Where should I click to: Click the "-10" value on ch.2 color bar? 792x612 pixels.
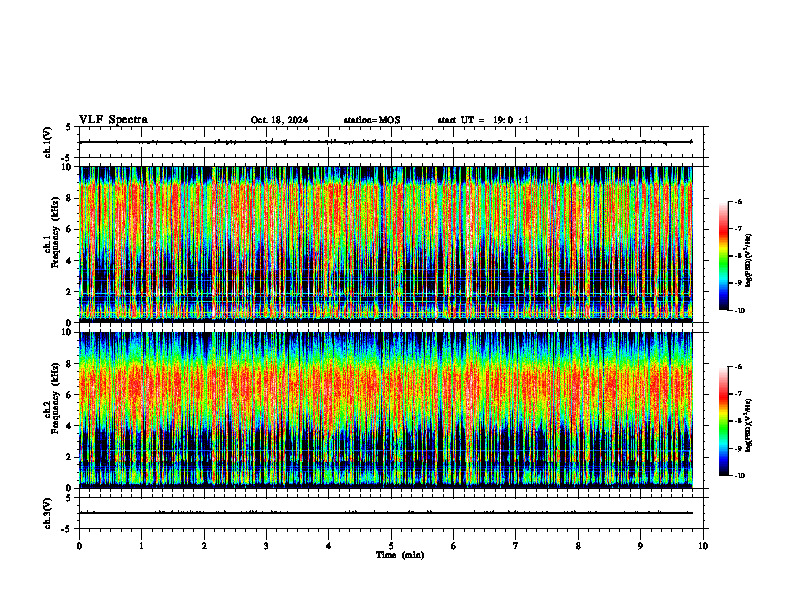[x=740, y=475]
